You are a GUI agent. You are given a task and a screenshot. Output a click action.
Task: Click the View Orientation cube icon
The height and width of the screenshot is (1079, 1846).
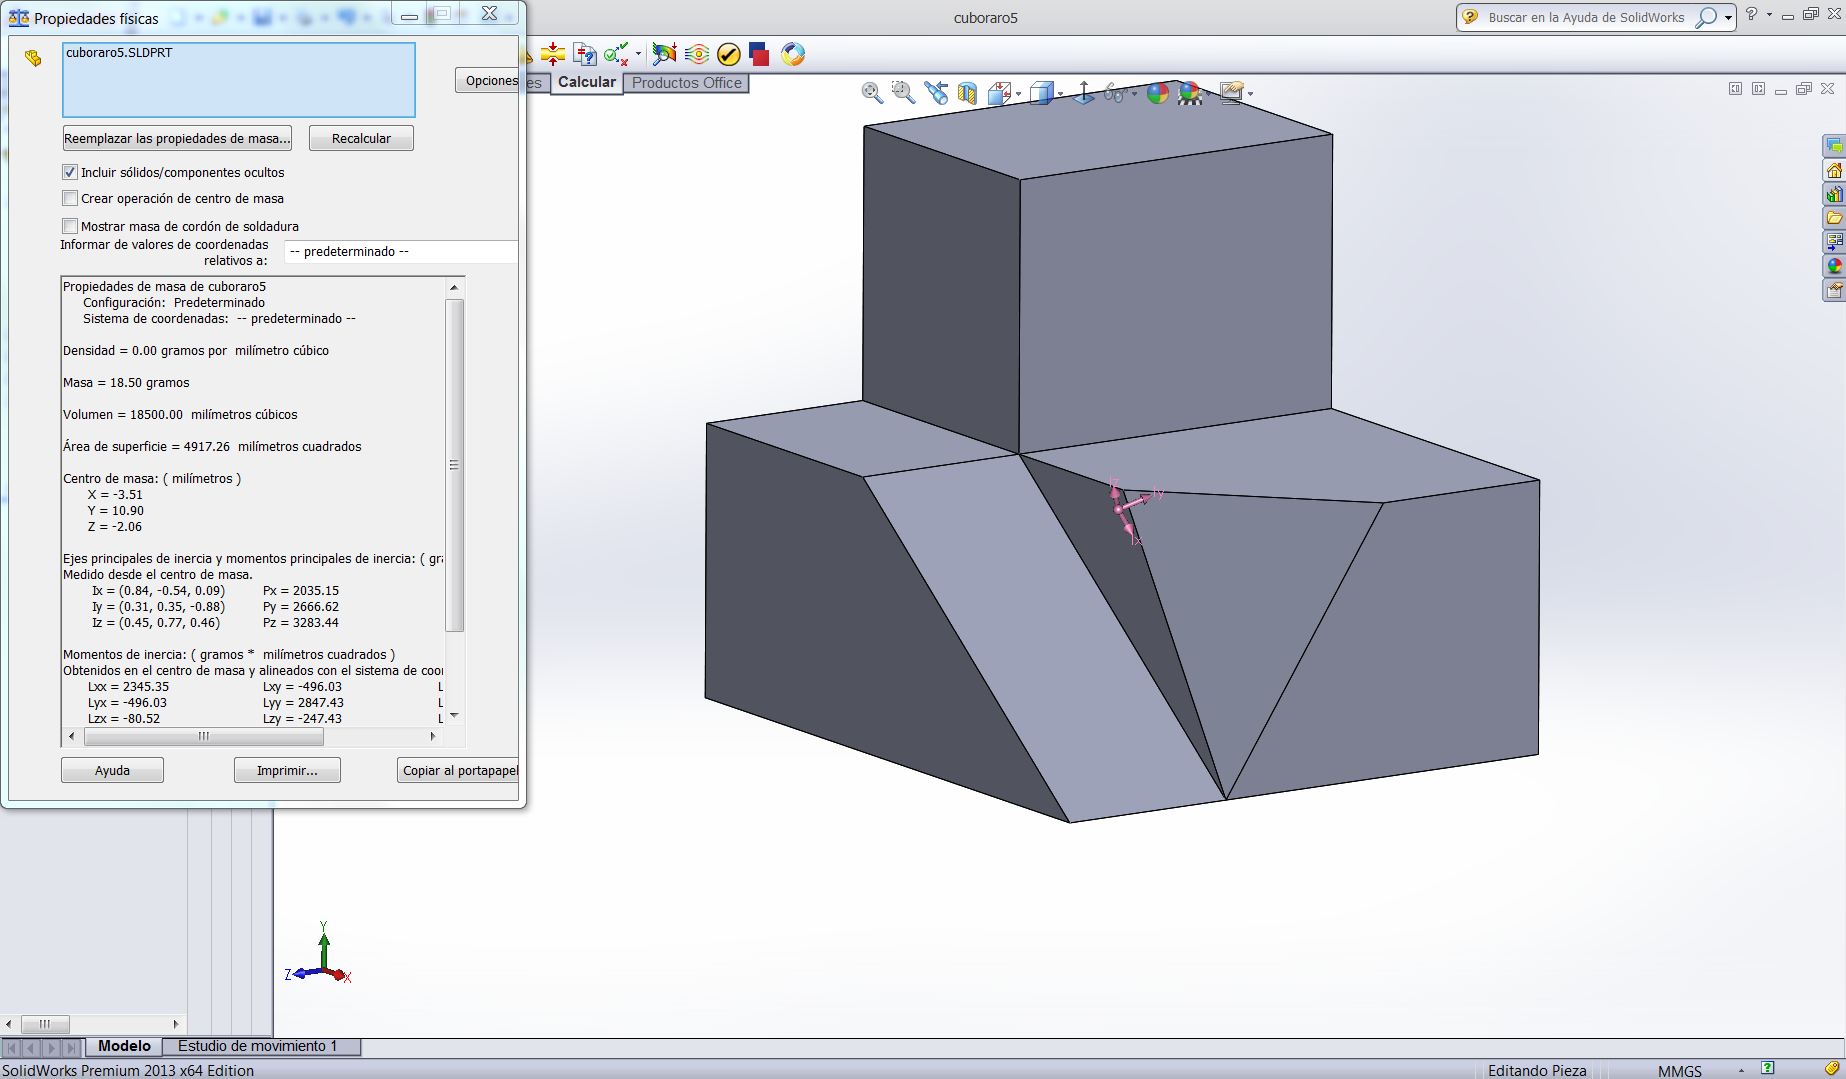point(999,93)
